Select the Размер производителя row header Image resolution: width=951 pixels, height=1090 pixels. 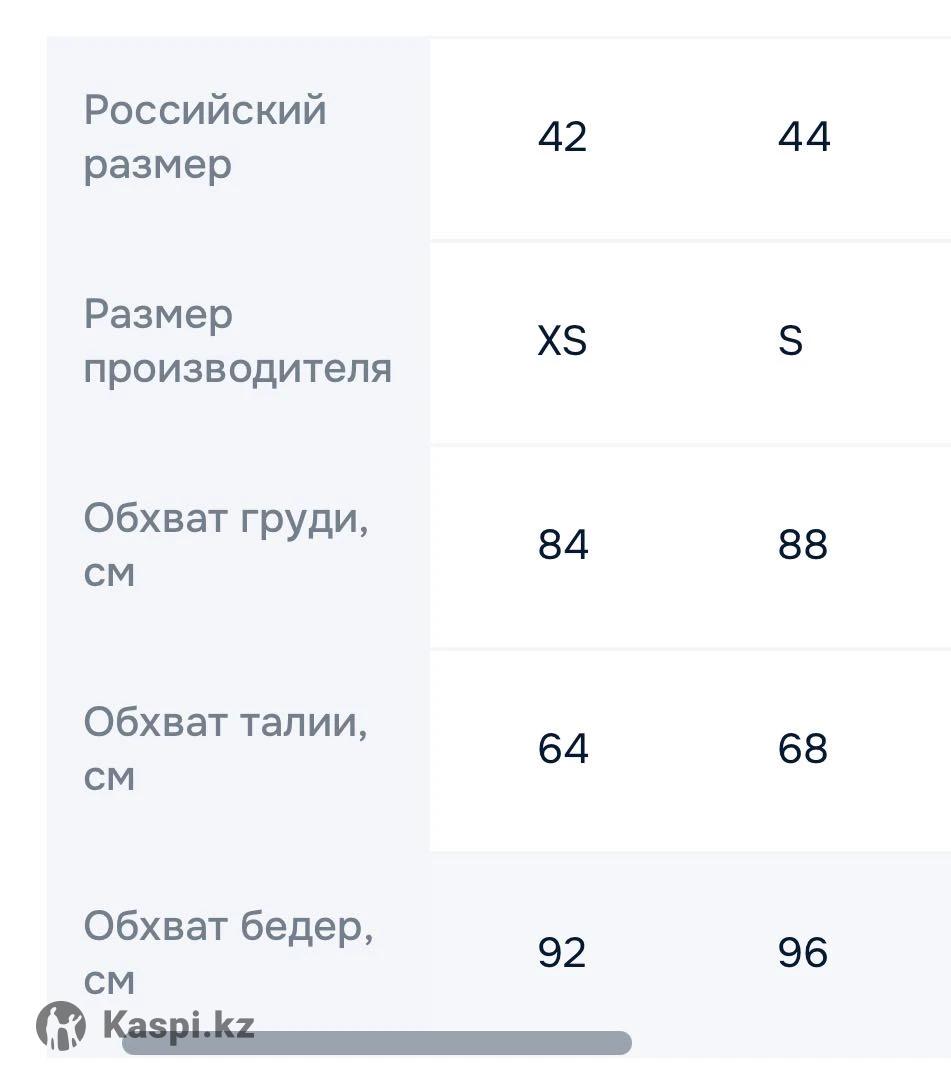pos(237,341)
